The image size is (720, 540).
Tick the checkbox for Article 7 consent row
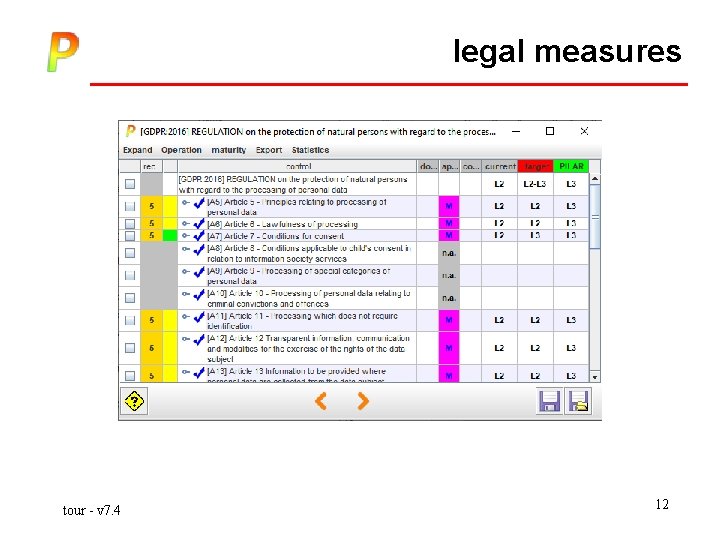pyautogui.click(x=130, y=236)
